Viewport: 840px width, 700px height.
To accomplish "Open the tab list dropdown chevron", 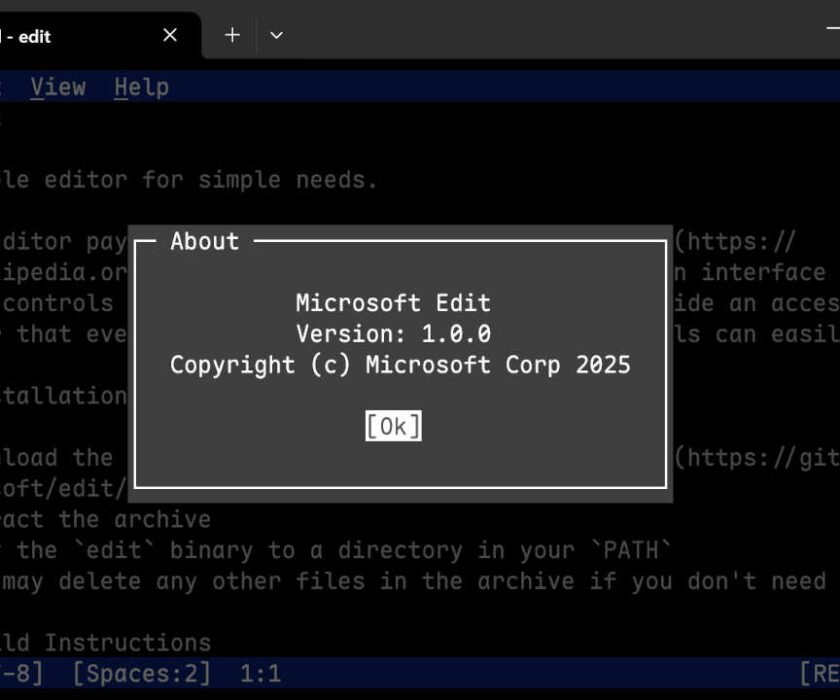I will (x=276, y=35).
